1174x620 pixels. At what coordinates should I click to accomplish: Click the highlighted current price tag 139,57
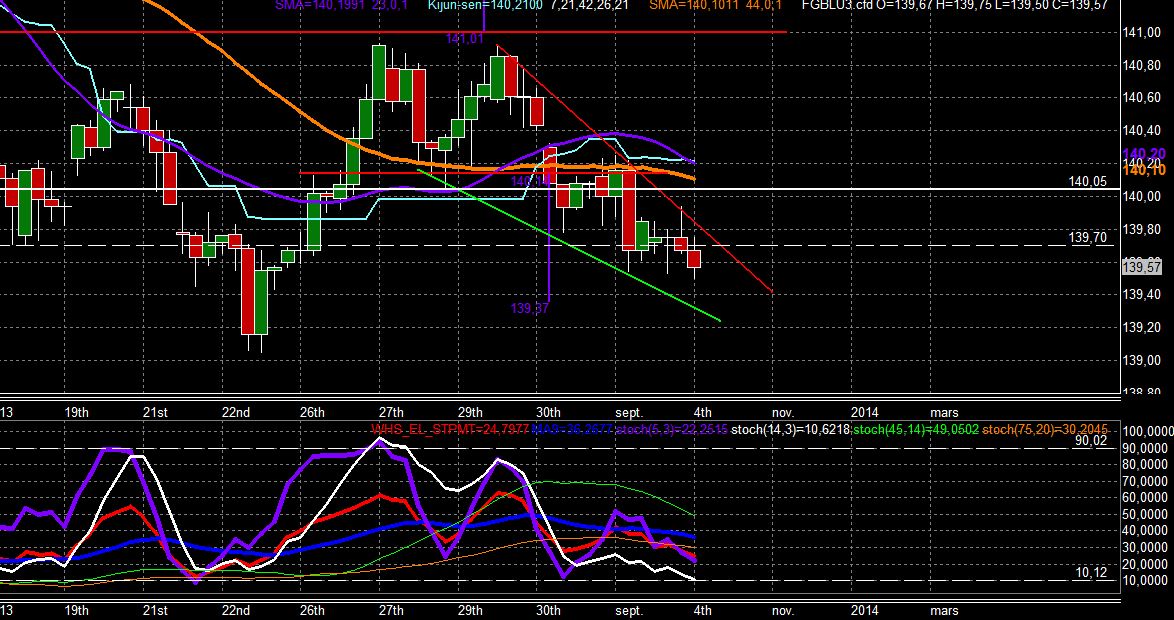[1143, 267]
